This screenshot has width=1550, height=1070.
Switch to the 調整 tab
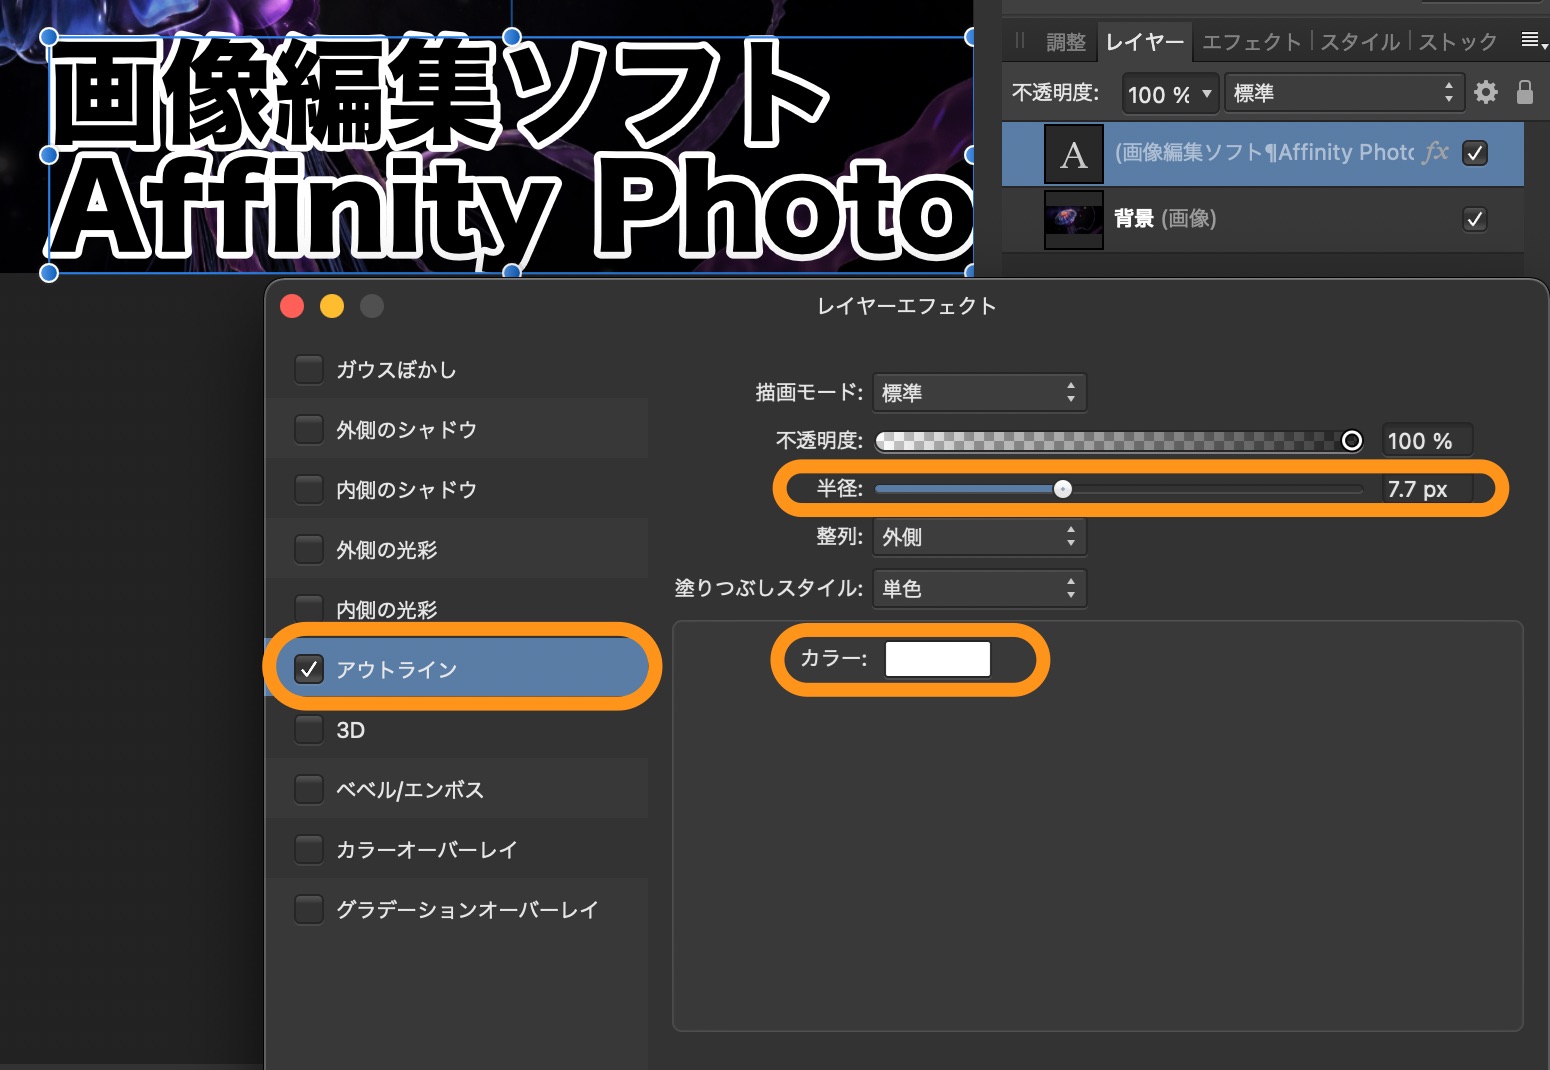pos(1068,41)
